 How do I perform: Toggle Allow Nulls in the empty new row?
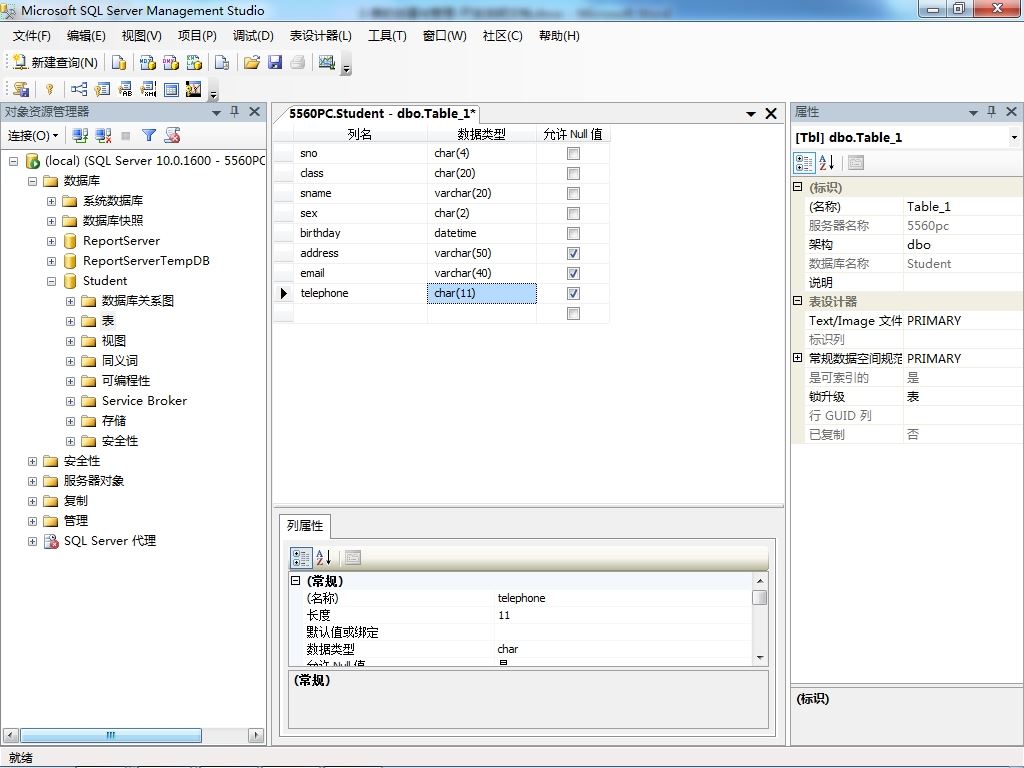point(573,313)
